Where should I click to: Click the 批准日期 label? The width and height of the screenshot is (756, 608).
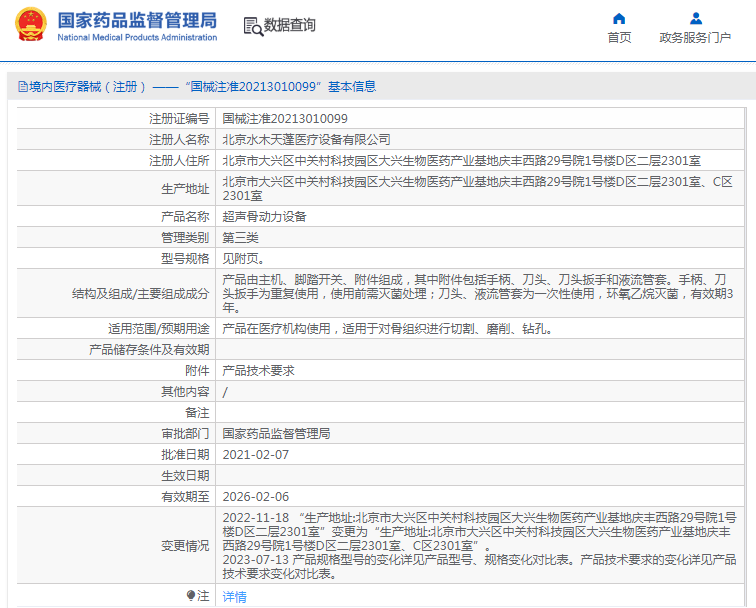(185, 455)
